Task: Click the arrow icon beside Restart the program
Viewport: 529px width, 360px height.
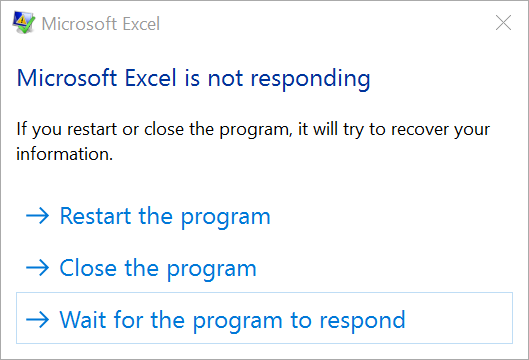Action: click(x=37, y=216)
